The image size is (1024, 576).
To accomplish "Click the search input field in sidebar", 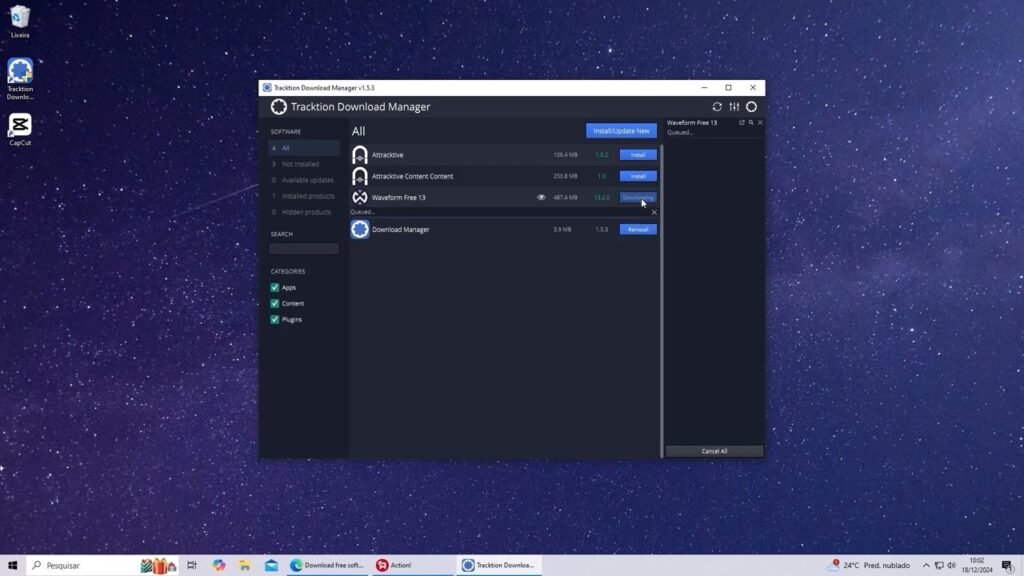I will [304, 248].
